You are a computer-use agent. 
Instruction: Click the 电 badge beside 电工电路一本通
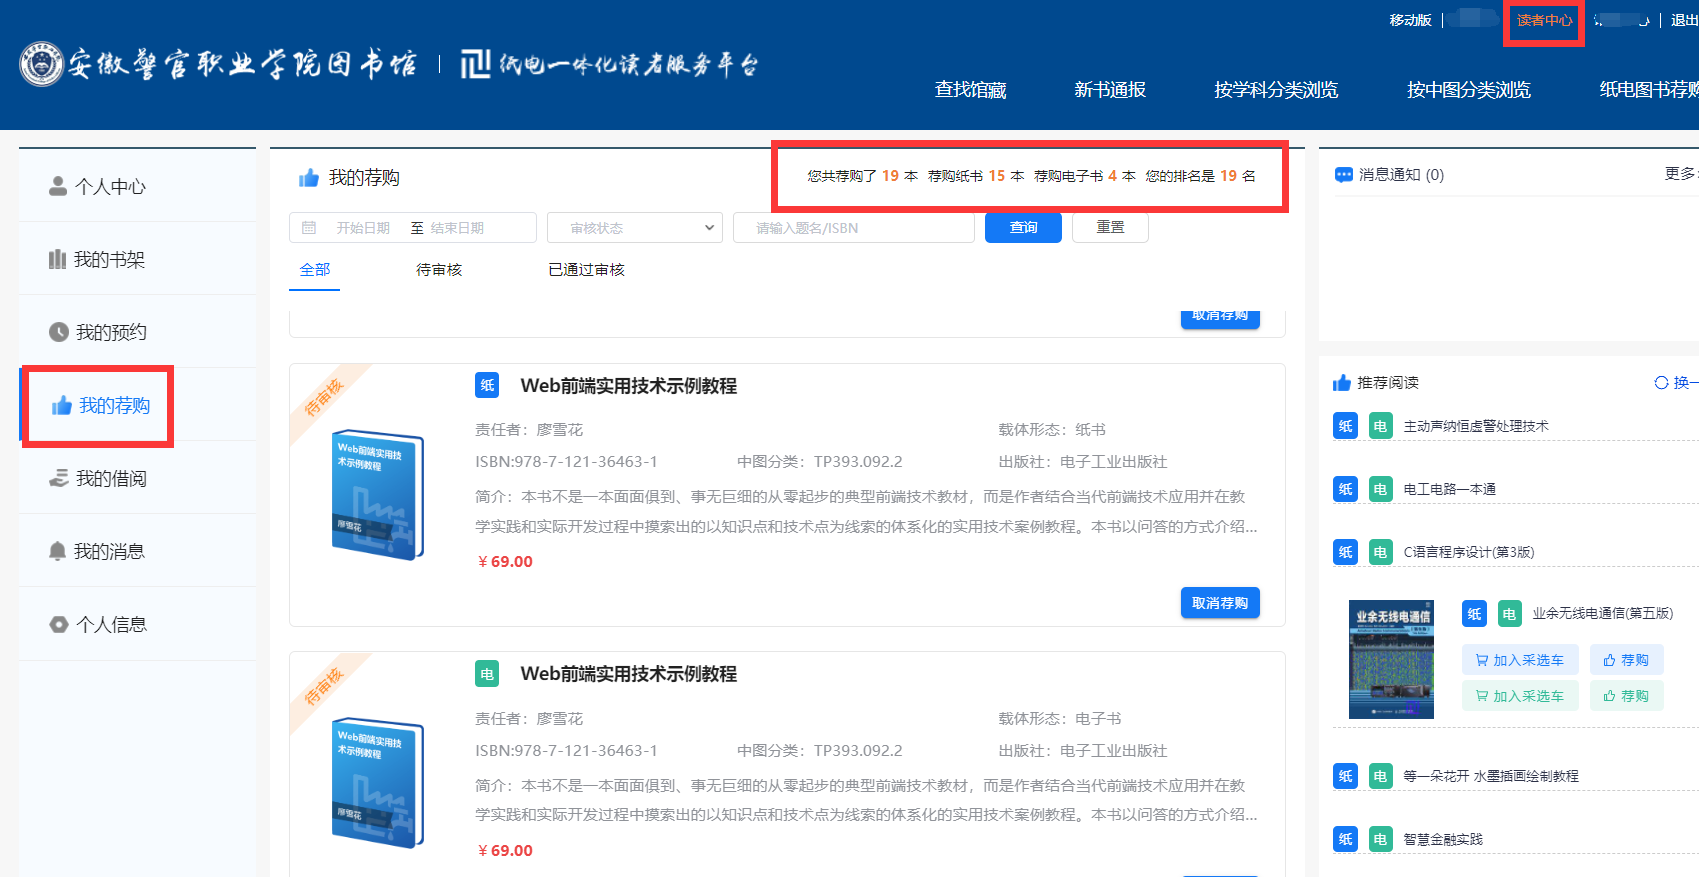1380,489
